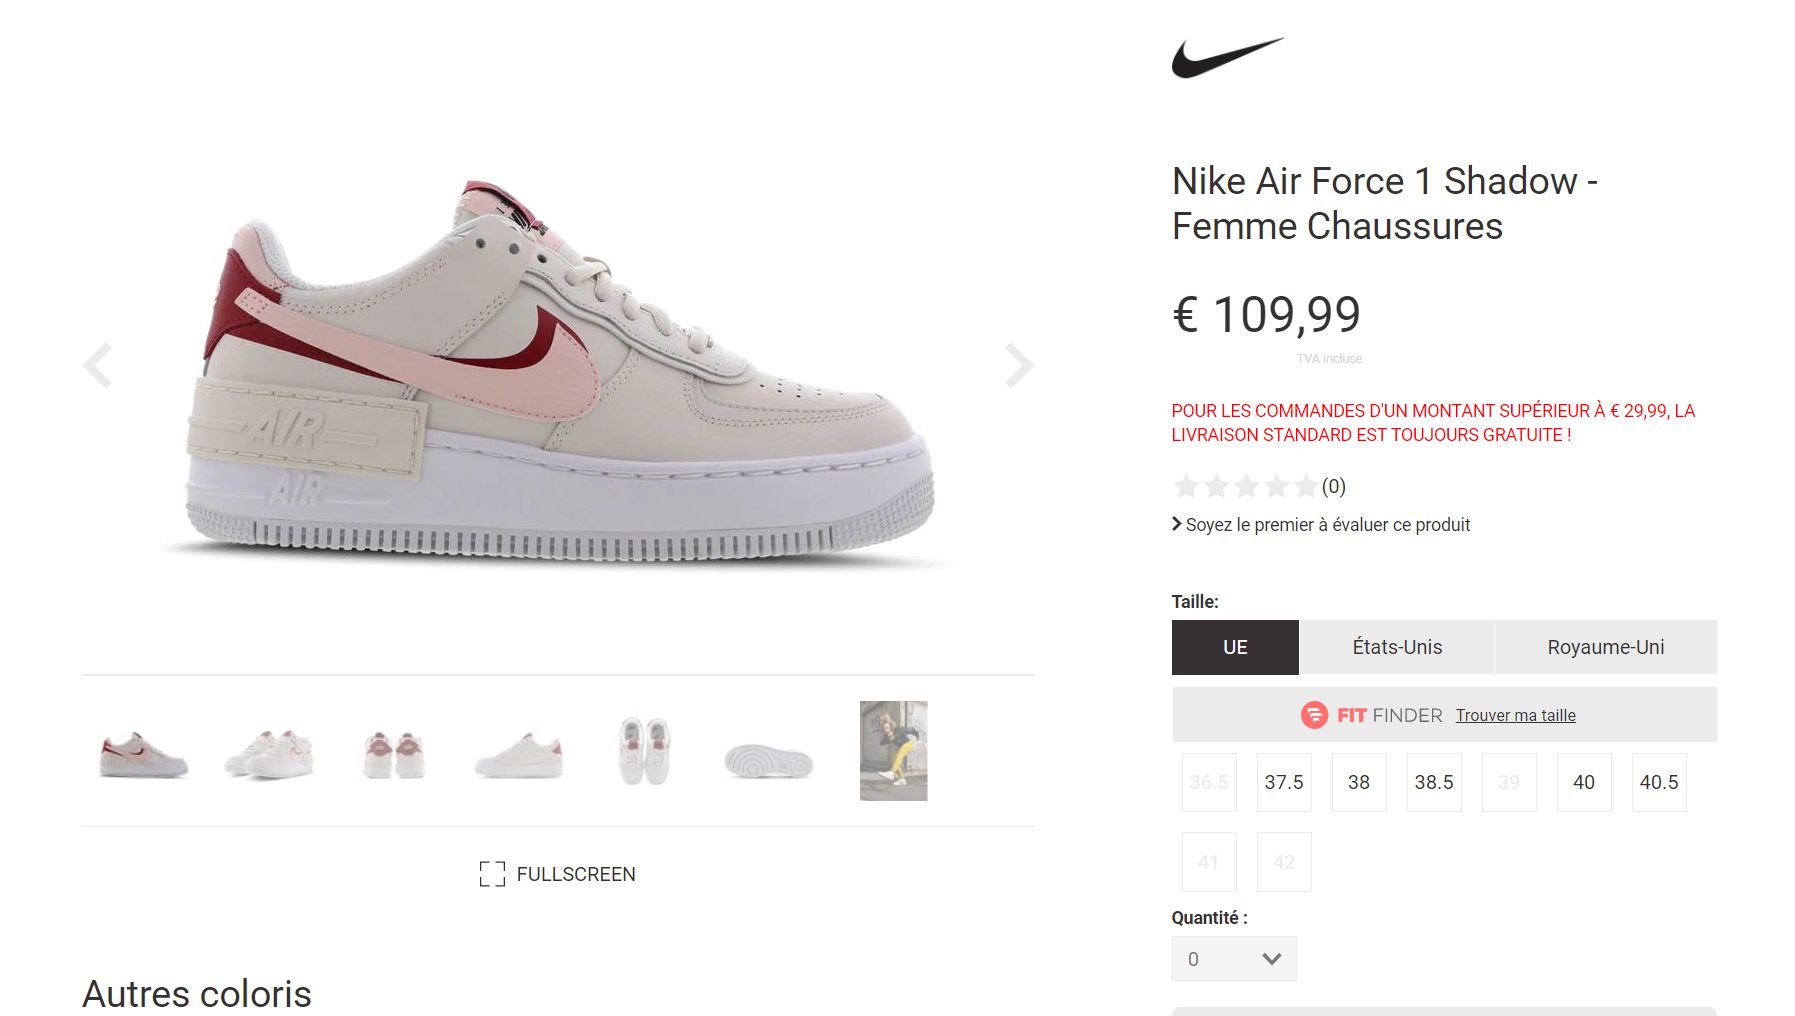This screenshot has width=1795, height=1016.
Task: Switch to Royaume-Uni size tab
Action: pos(1606,647)
